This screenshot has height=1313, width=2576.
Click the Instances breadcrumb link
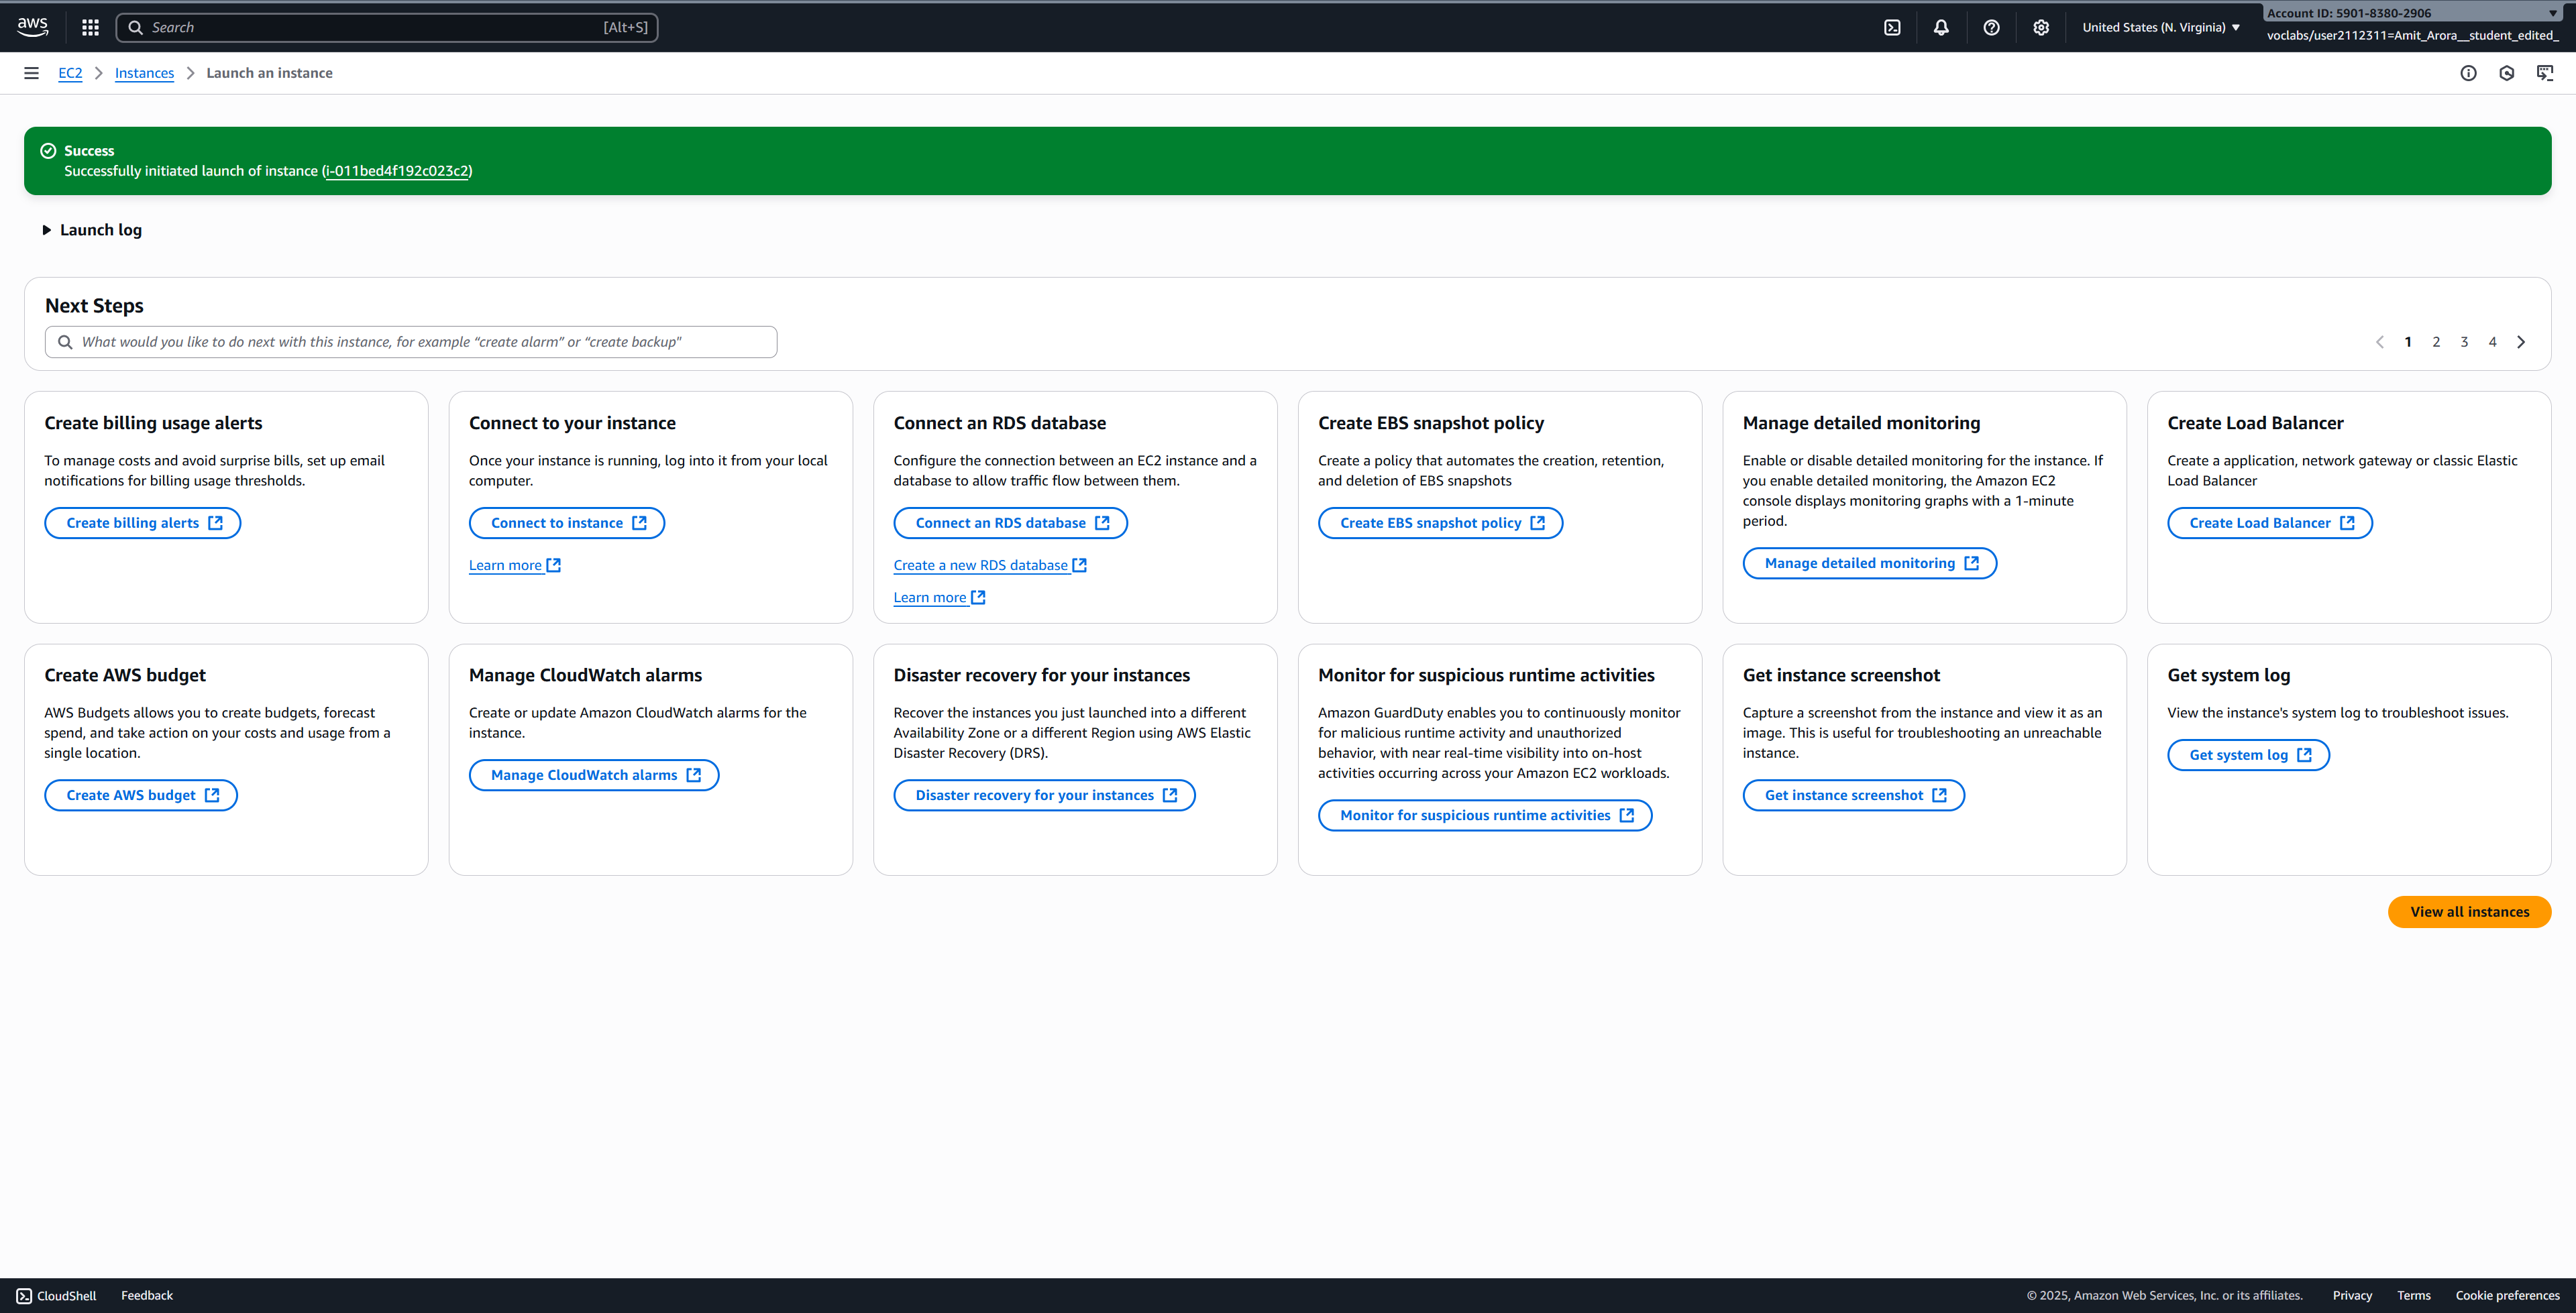(144, 73)
